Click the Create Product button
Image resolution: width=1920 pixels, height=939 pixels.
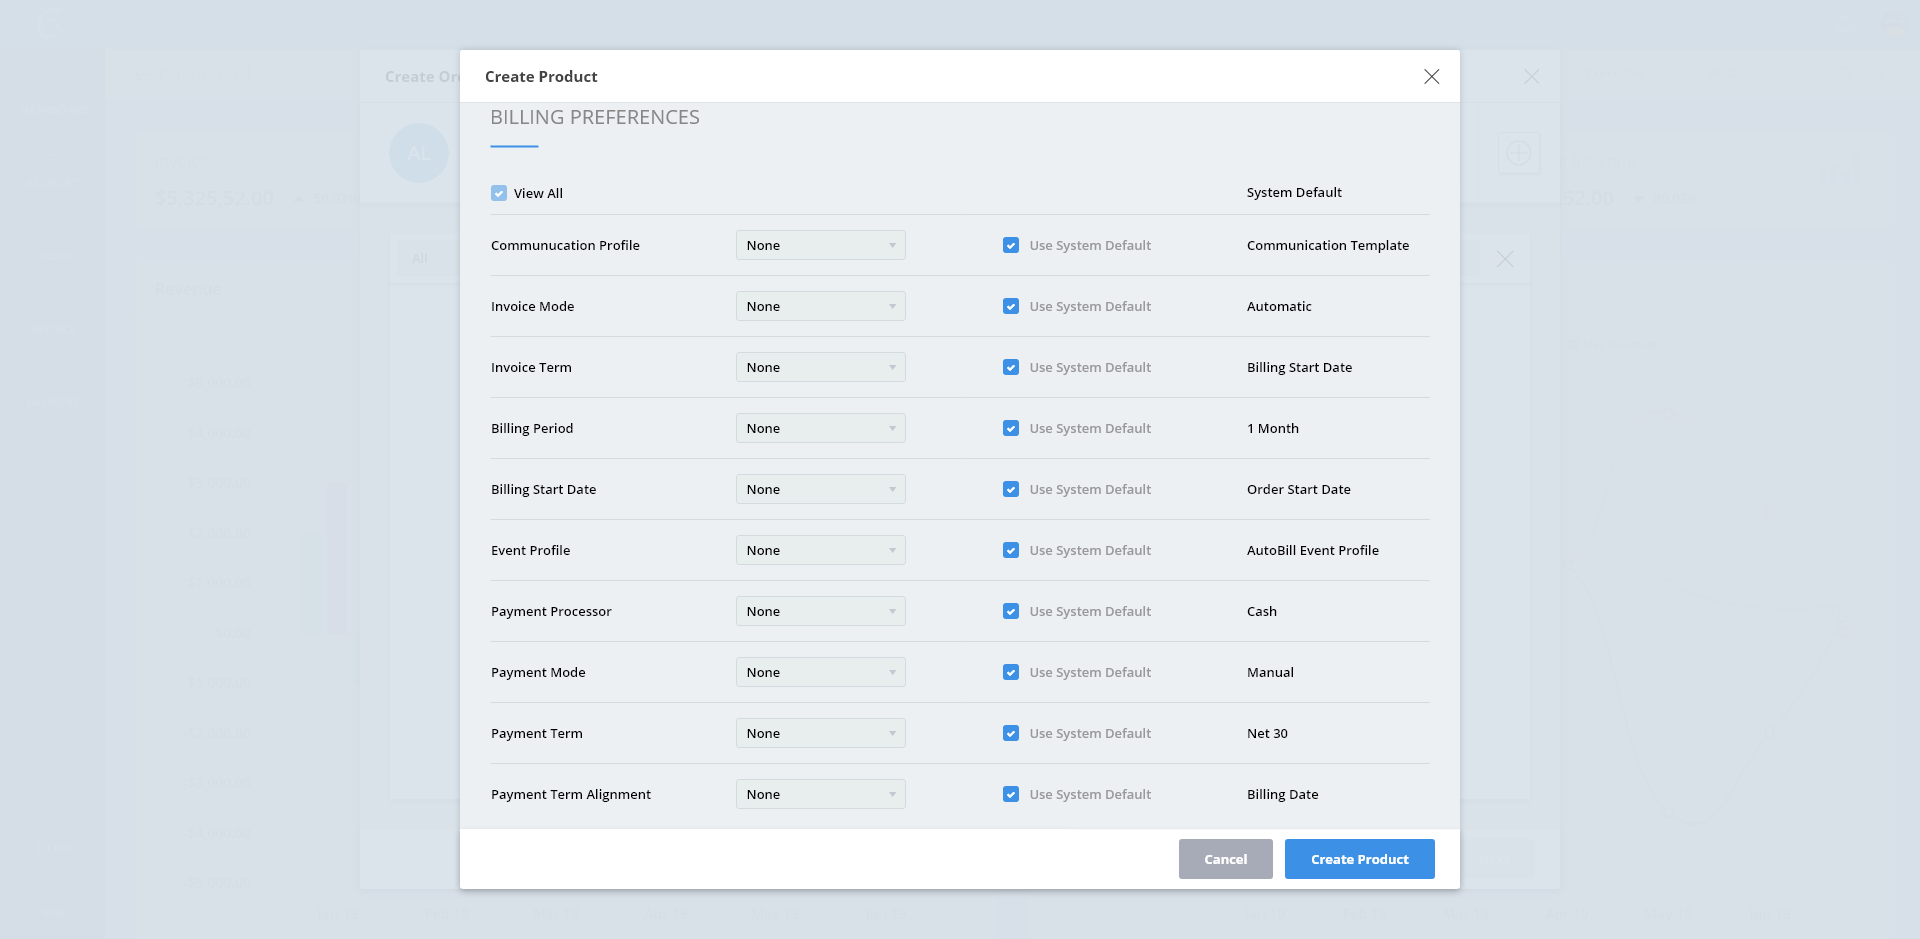[1359, 859]
